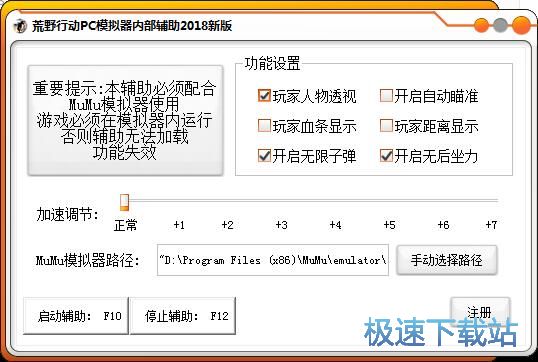
Task: Click the gray circle window button
Action: (x=500, y=25)
